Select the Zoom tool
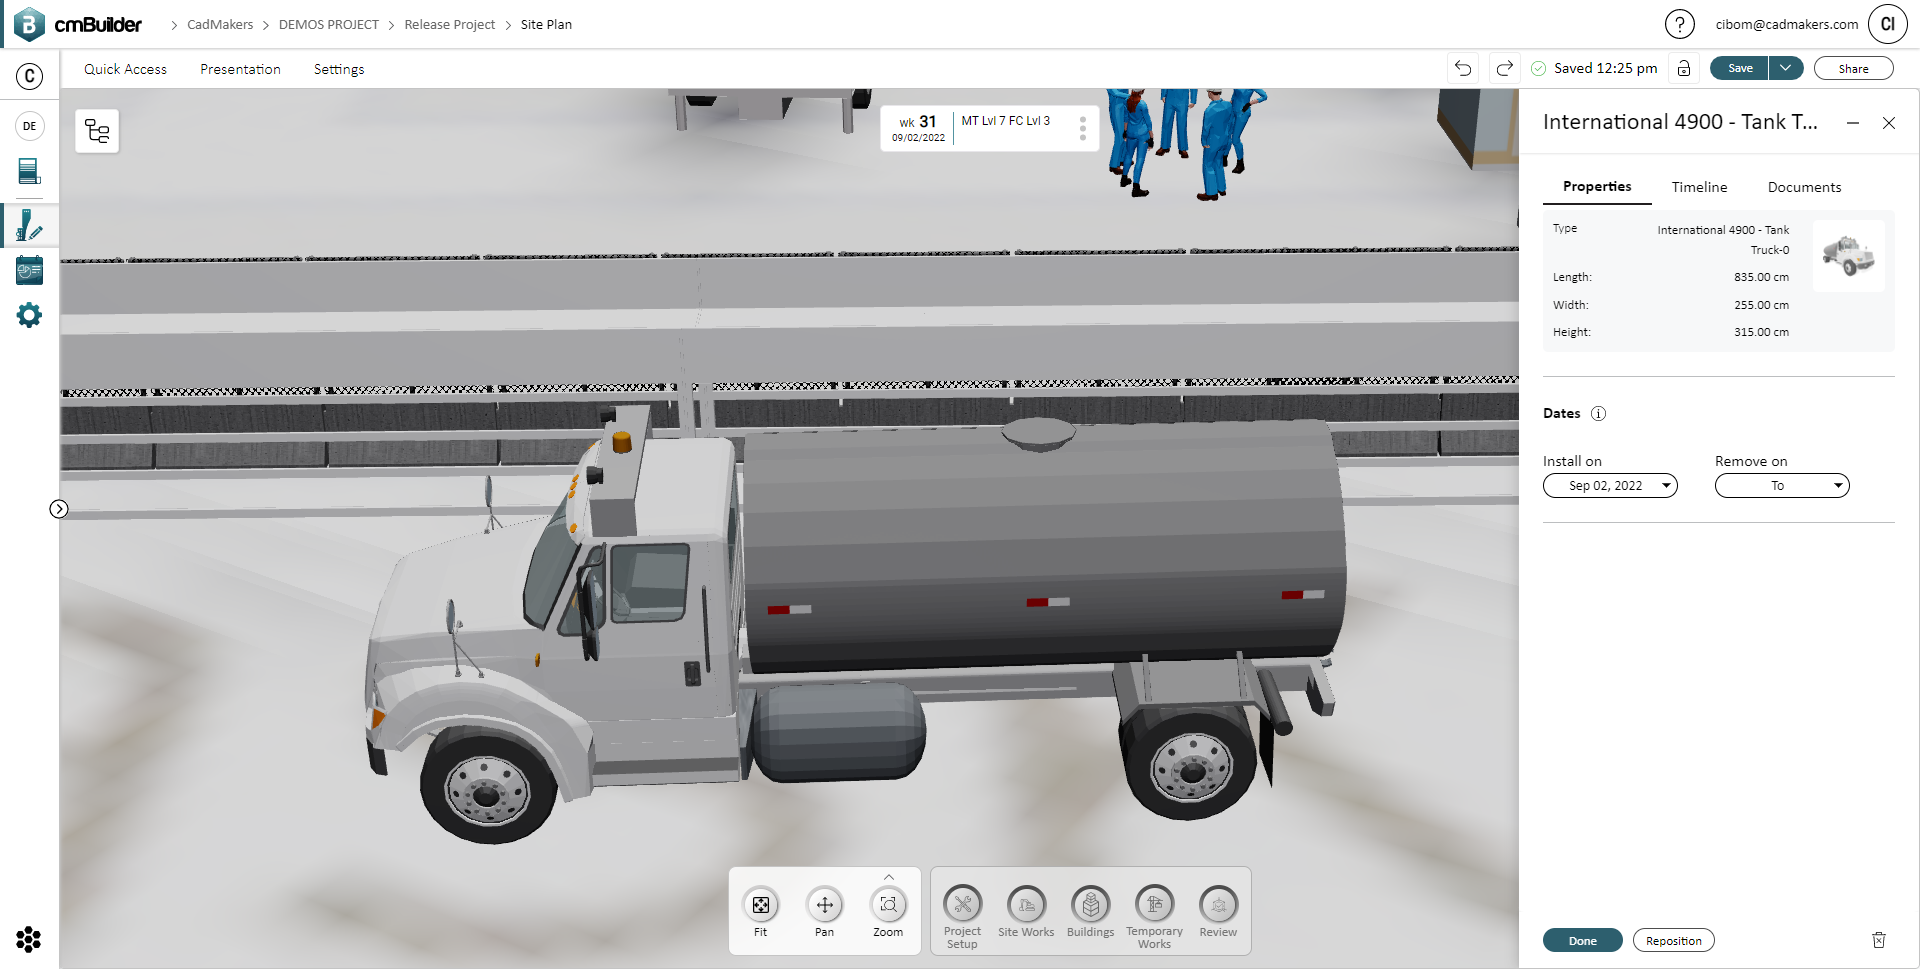This screenshot has width=1920, height=969. click(888, 912)
